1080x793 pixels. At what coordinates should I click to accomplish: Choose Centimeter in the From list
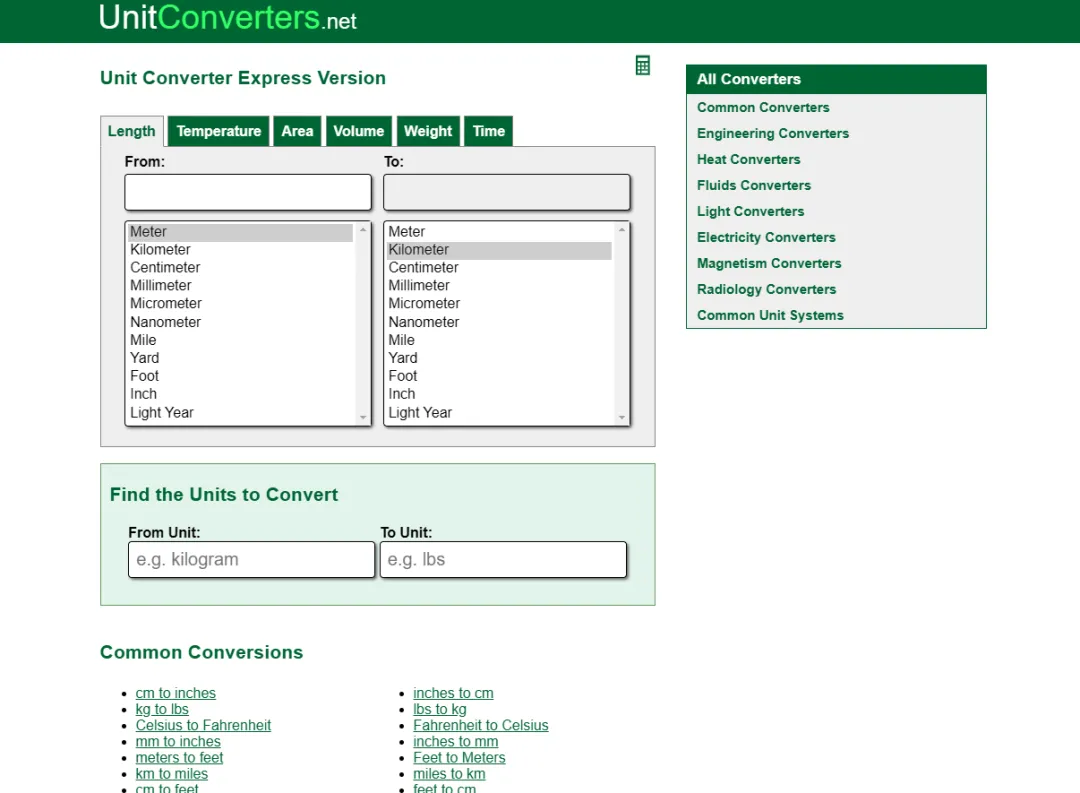click(x=240, y=267)
